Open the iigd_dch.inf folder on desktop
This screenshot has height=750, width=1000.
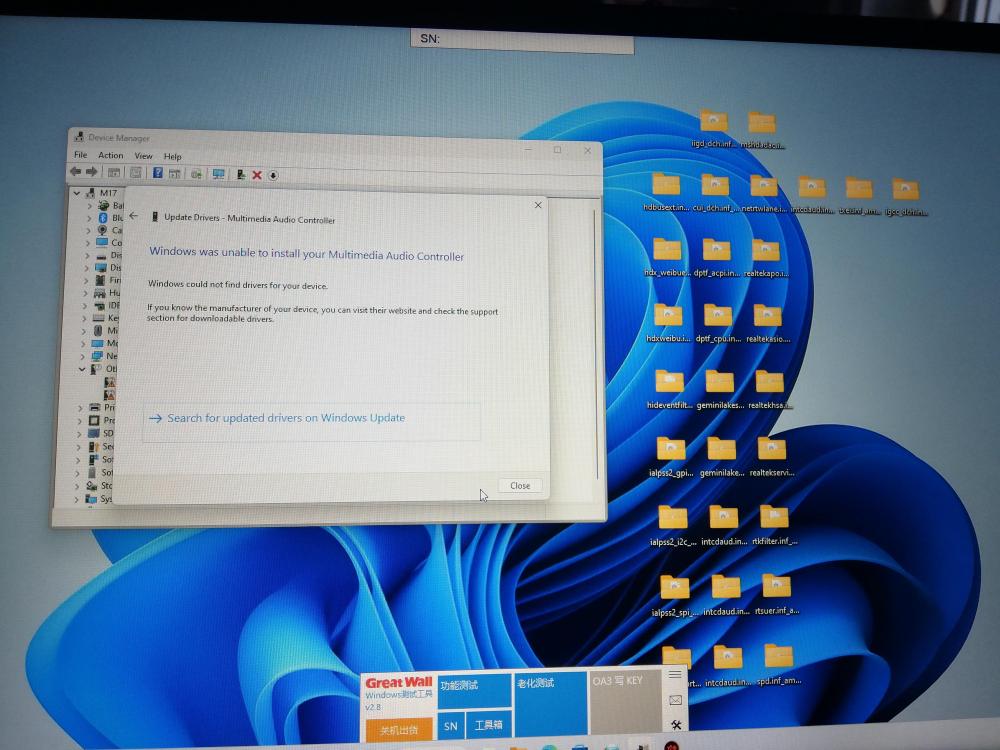(x=713, y=128)
